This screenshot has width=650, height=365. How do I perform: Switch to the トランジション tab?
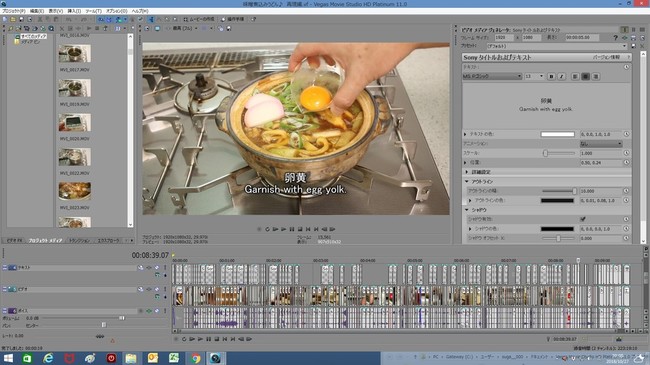click(79, 241)
